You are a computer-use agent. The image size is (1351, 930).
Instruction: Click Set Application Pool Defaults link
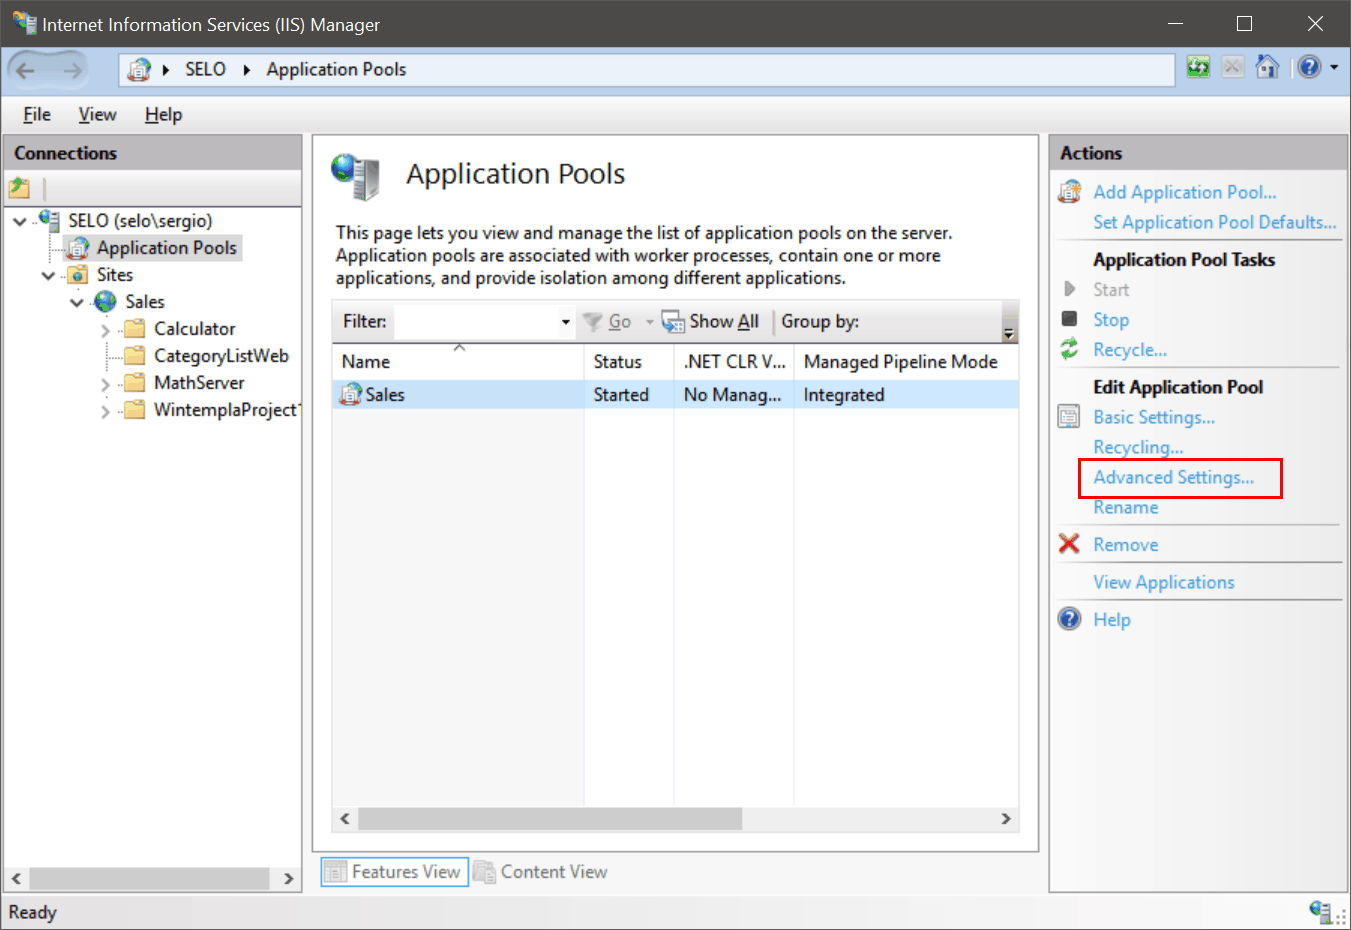[1214, 222]
